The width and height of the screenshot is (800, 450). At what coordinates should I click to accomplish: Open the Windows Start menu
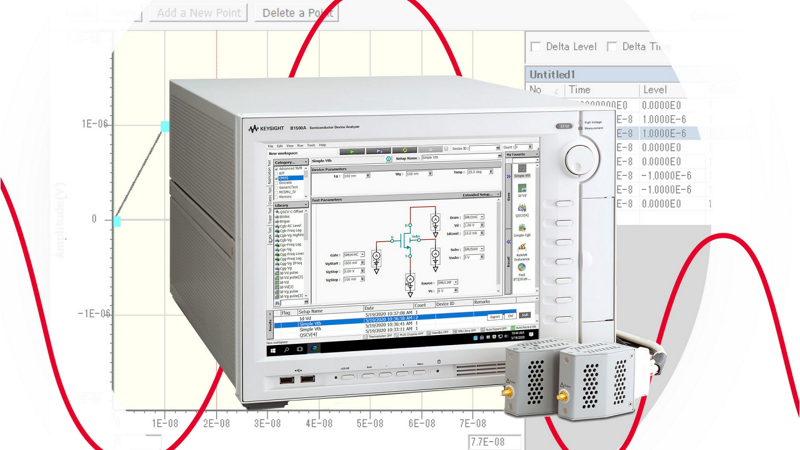(x=272, y=350)
